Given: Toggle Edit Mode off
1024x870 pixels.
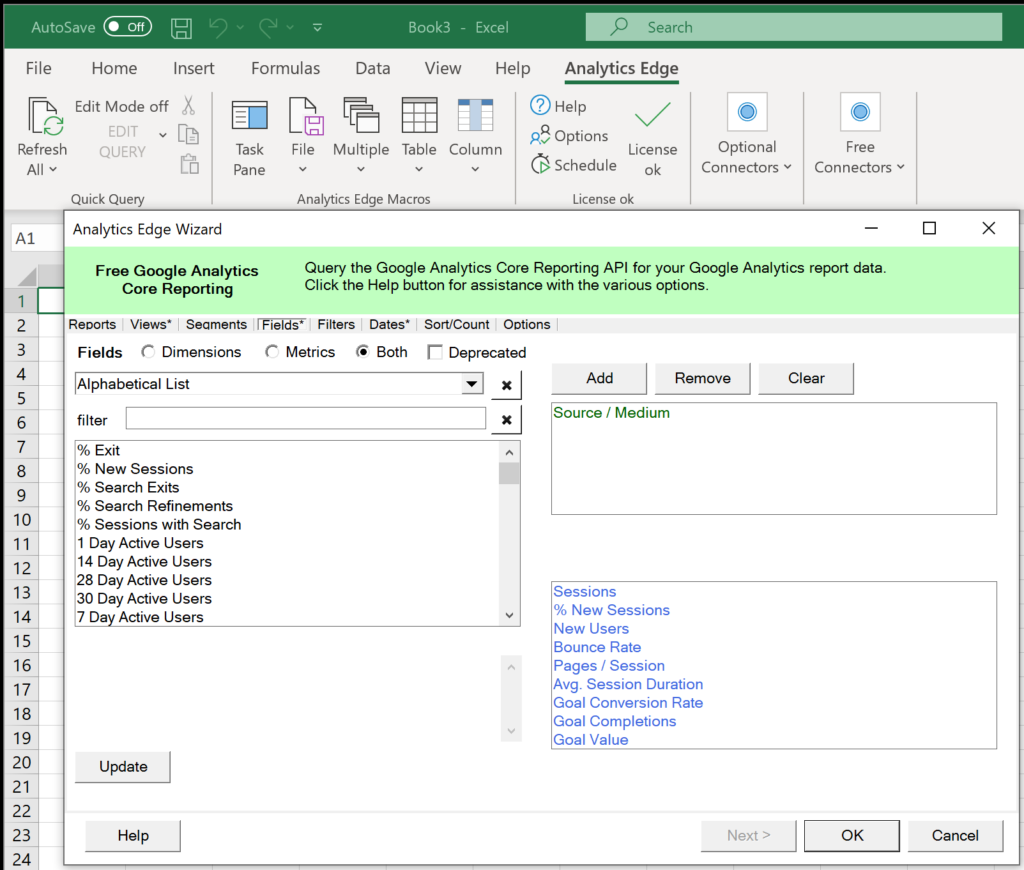Looking at the screenshot, I should pyautogui.click(x=121, y=106).
